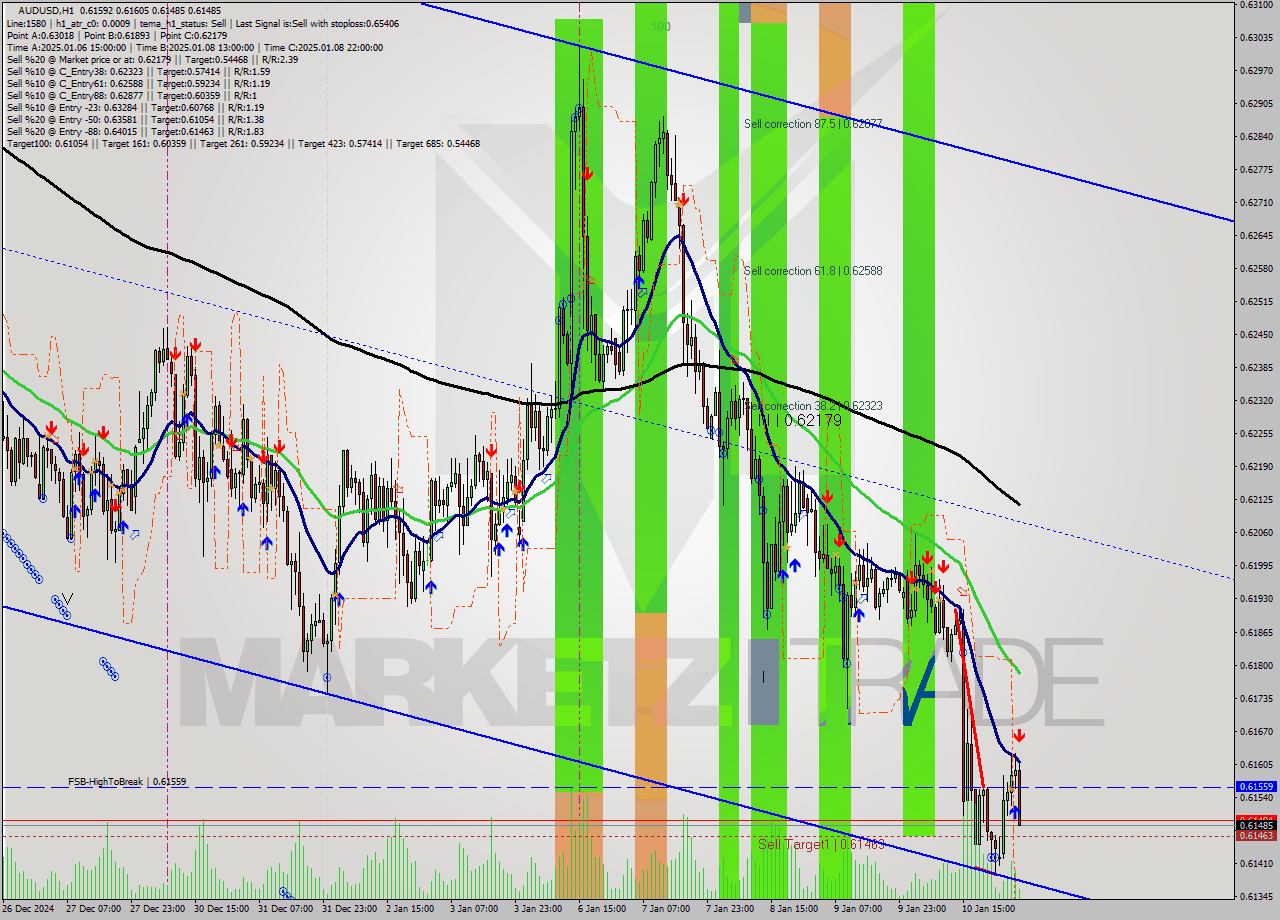
Task: Click the 0.61800 price axis label
Action: pyautogui.click(x=1255, y=666)
